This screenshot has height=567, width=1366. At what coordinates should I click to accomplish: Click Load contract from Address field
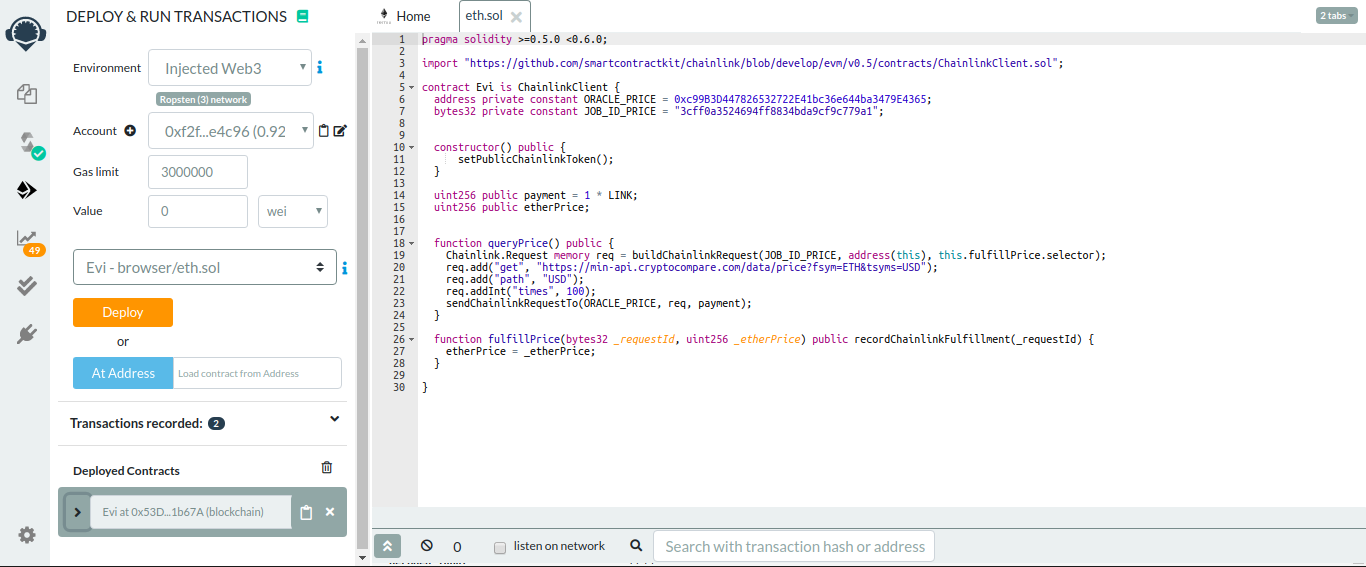(257, 373)
